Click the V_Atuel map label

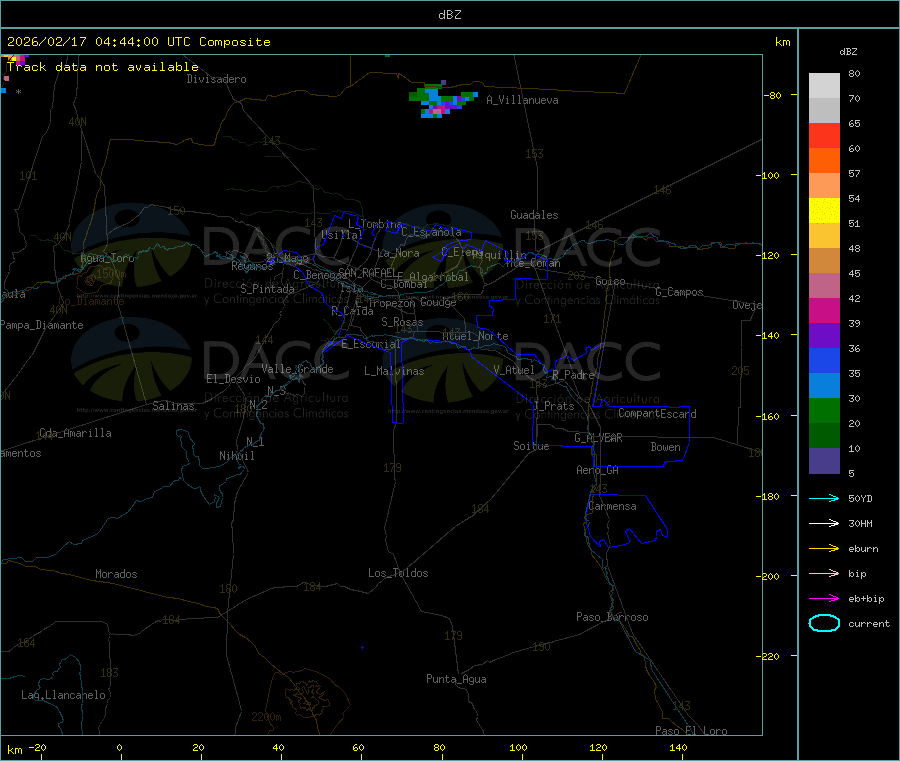(514, 370)
